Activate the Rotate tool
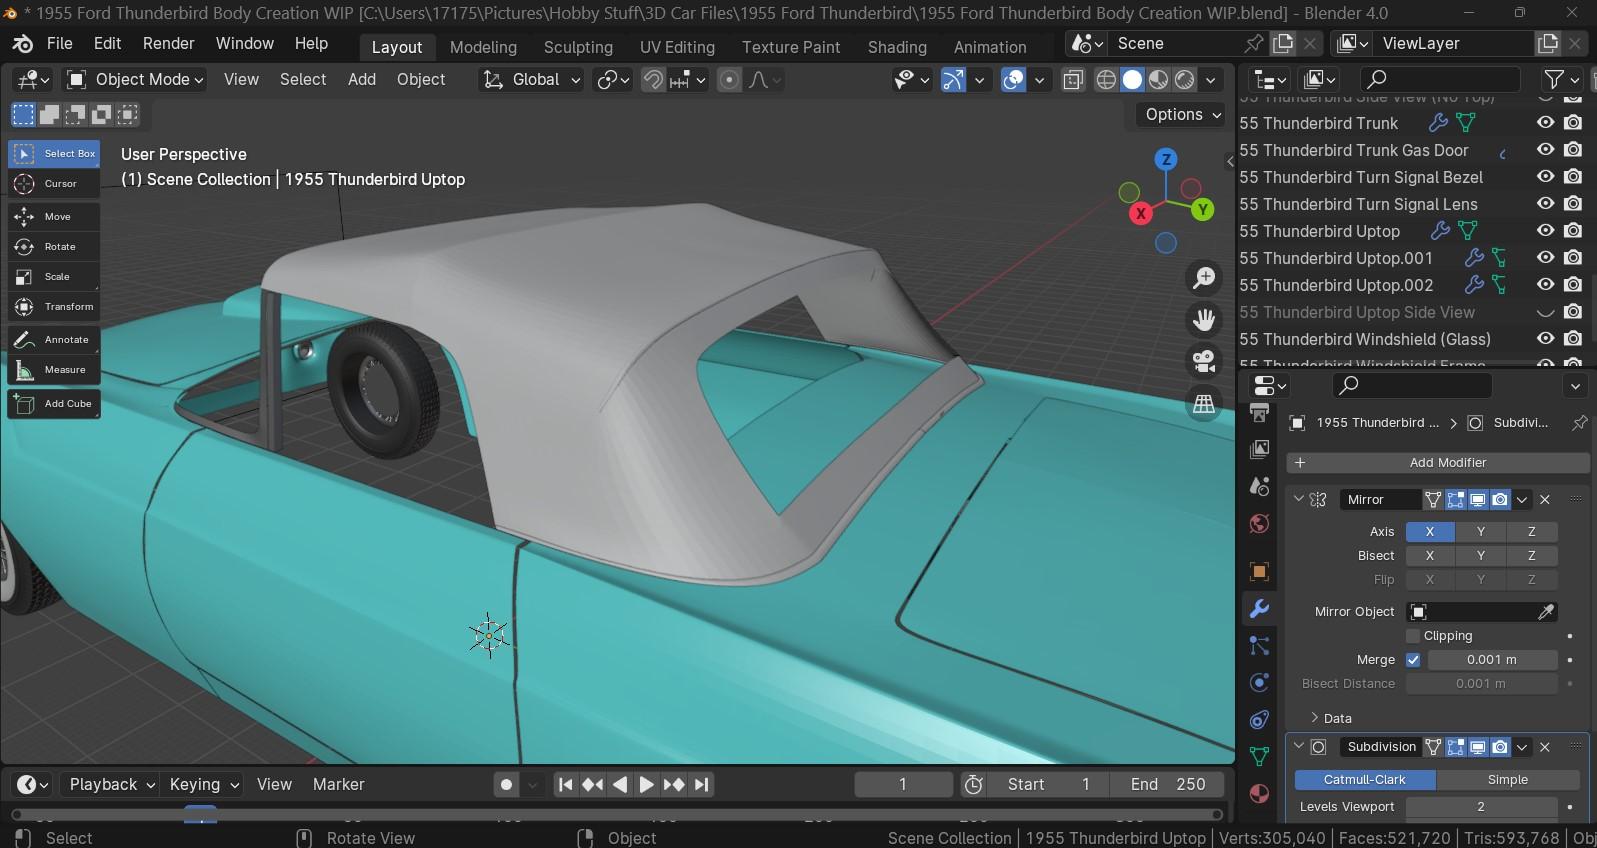Image resolution: width=1597 pixels, height=848 pixels. (x=55, y=246)
